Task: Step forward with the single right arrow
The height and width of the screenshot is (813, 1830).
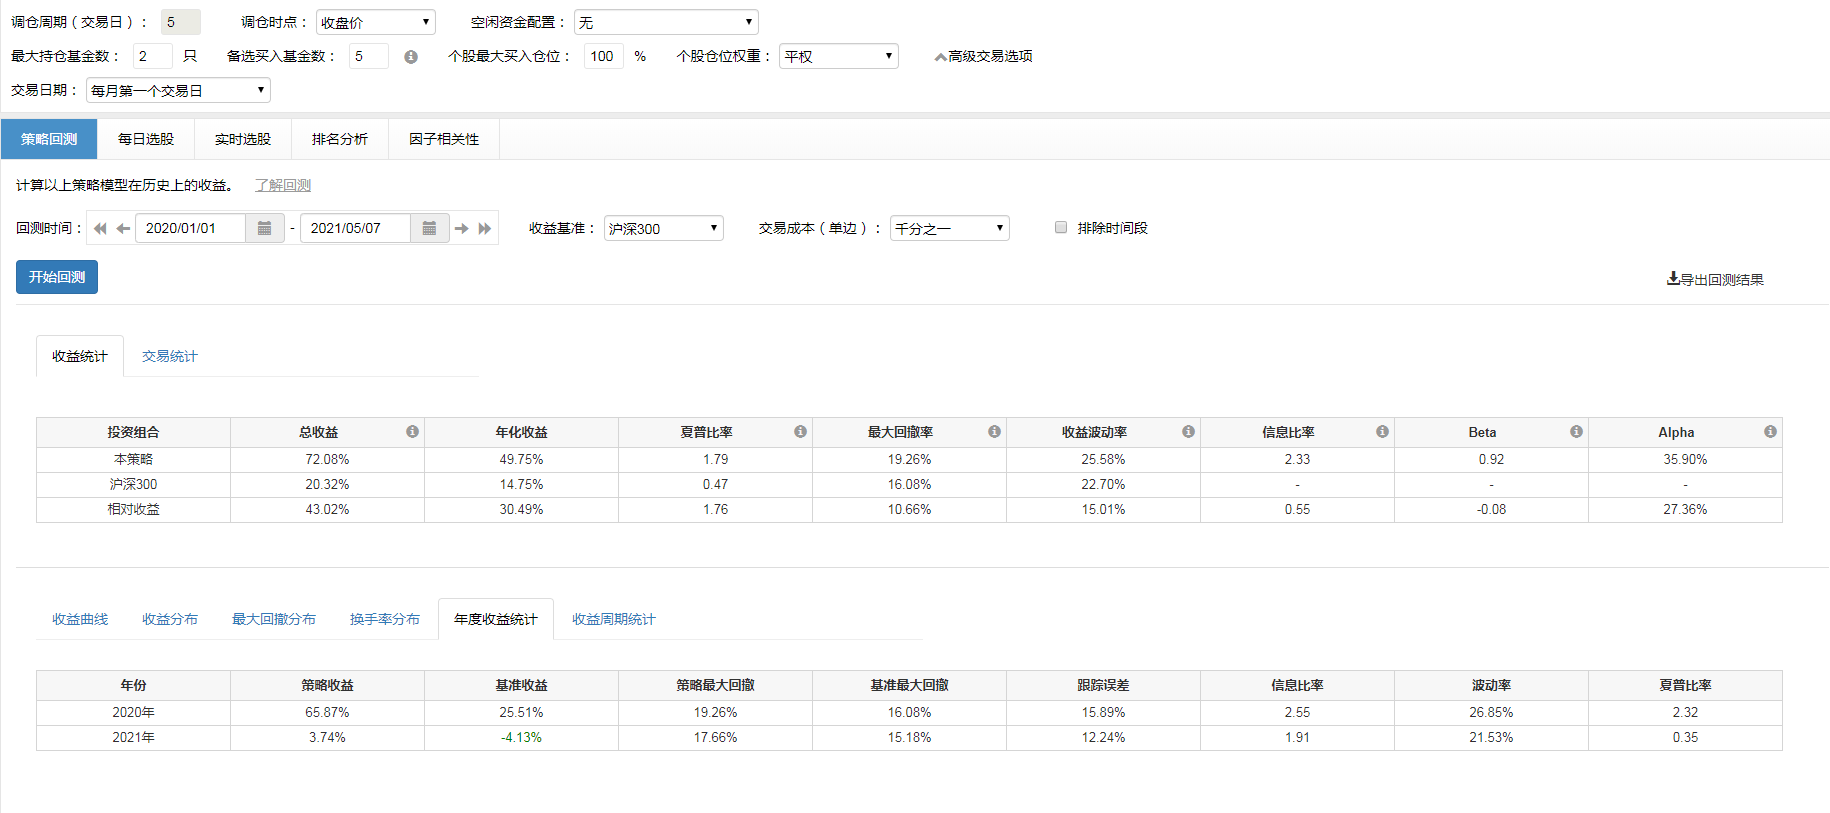Action: [x=461, y=228]
